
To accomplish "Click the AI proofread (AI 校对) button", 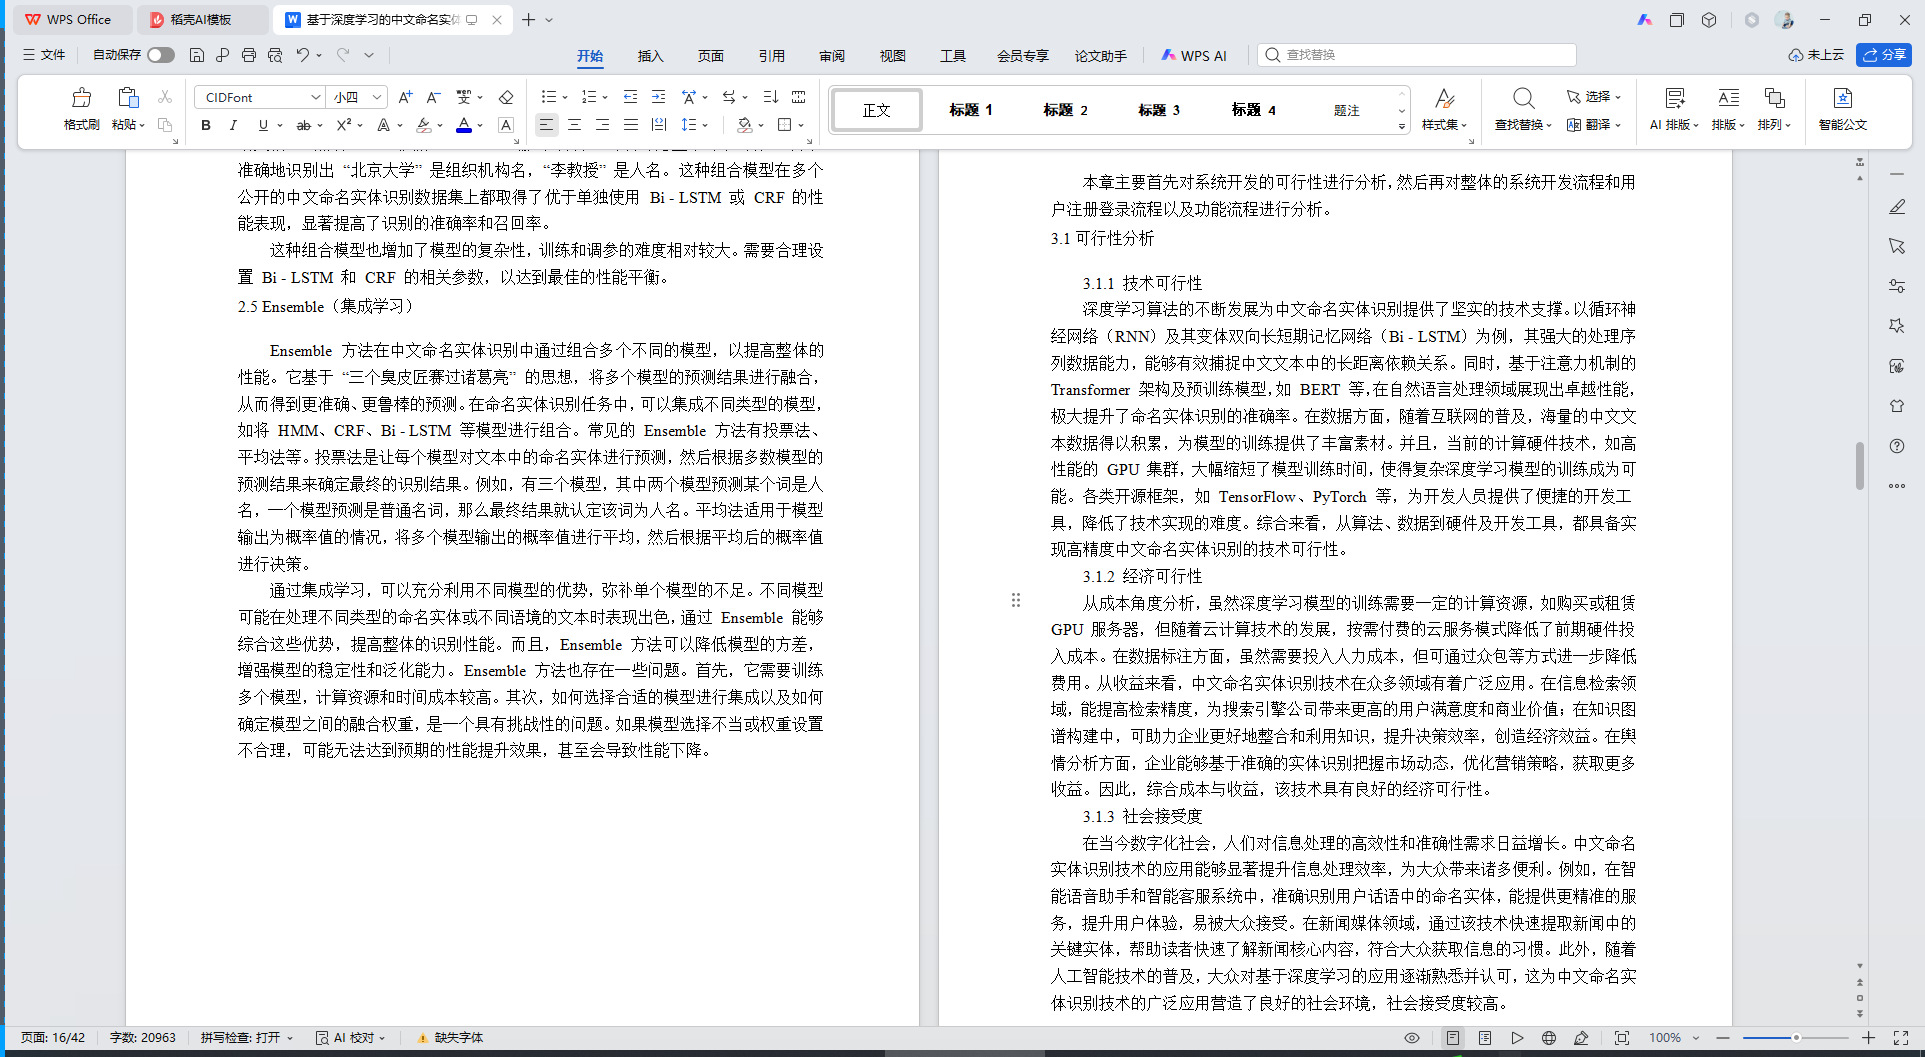I will click(x=351, y=1038).
